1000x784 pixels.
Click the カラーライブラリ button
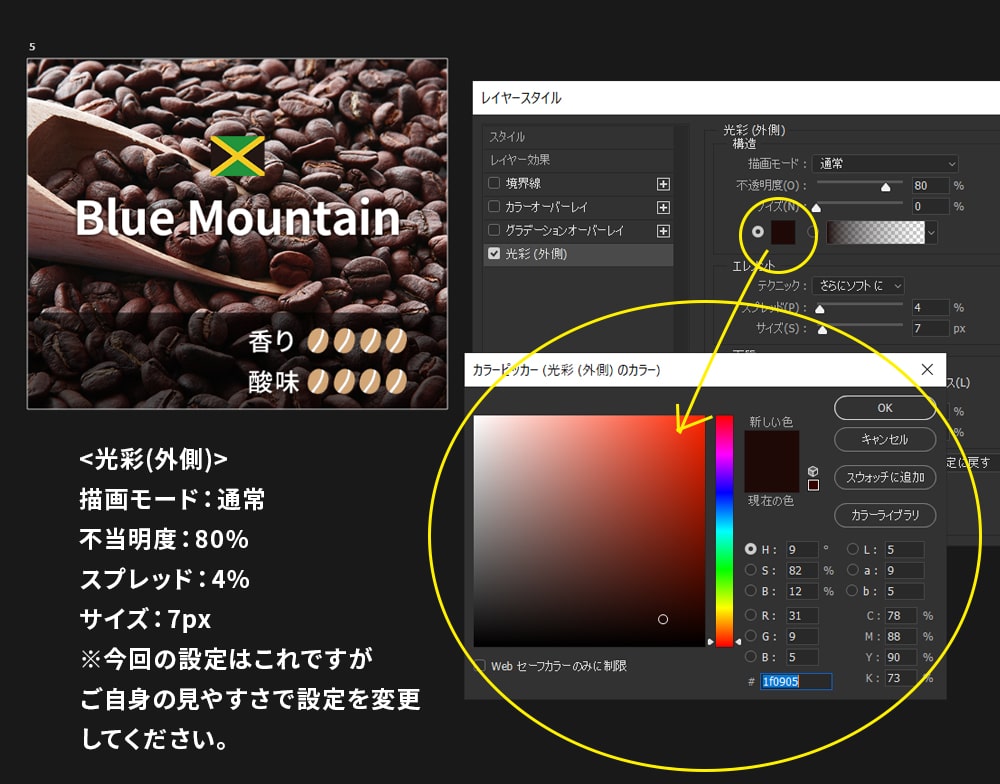(x=884, y=515)
